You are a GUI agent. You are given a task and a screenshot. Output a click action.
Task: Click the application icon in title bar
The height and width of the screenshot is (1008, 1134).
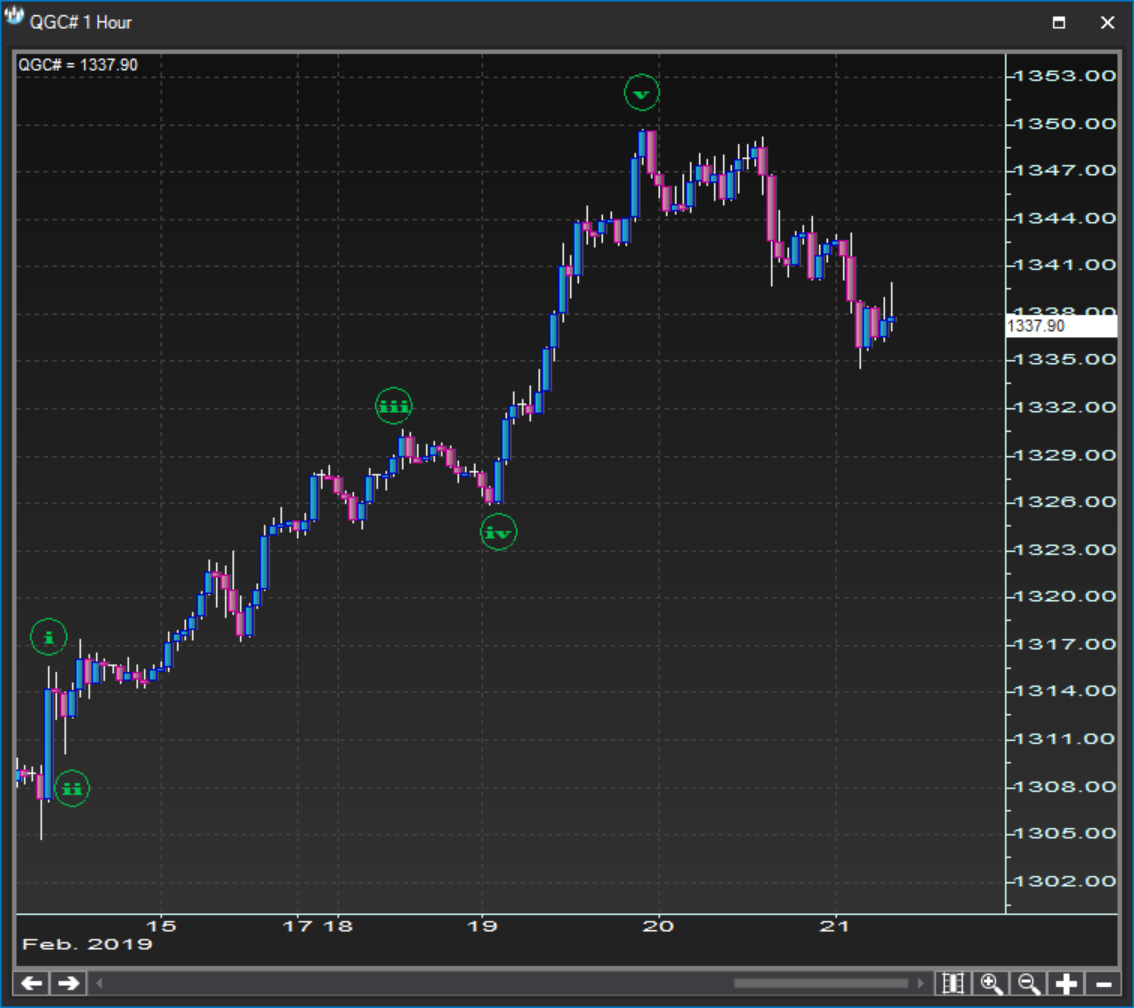click(14, 15)
